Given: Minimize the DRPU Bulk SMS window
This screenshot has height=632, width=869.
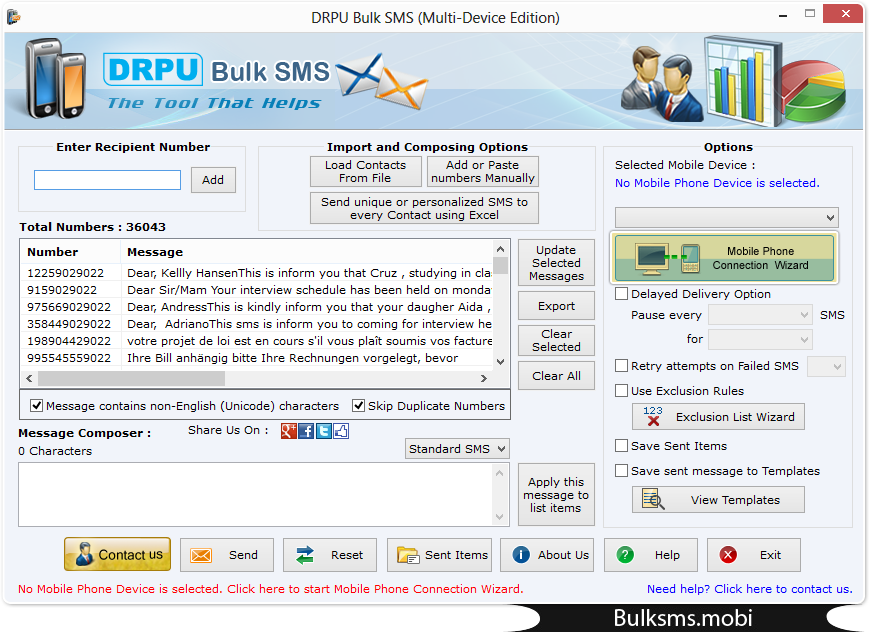Looking at the screenshot, I should point(783,14).
